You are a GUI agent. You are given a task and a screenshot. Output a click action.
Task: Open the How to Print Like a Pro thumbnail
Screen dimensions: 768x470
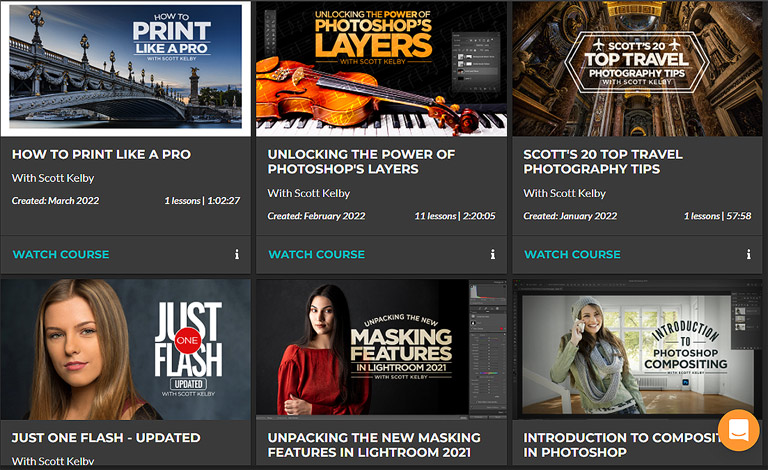[x=126, y=69]
